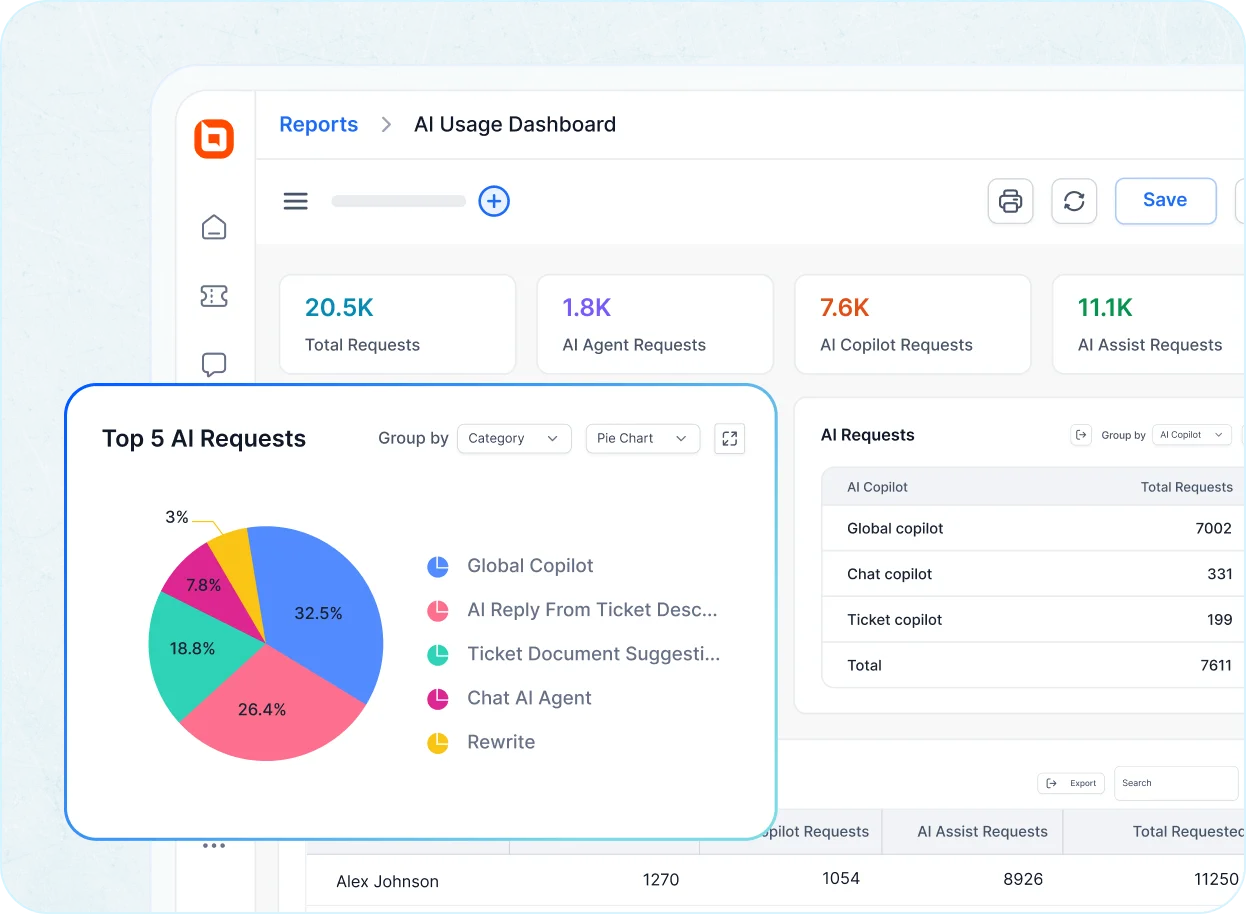Viewport: 1246px width, 914px height.
Task: Click the 7611 total value
Action: click(1216, 665)
